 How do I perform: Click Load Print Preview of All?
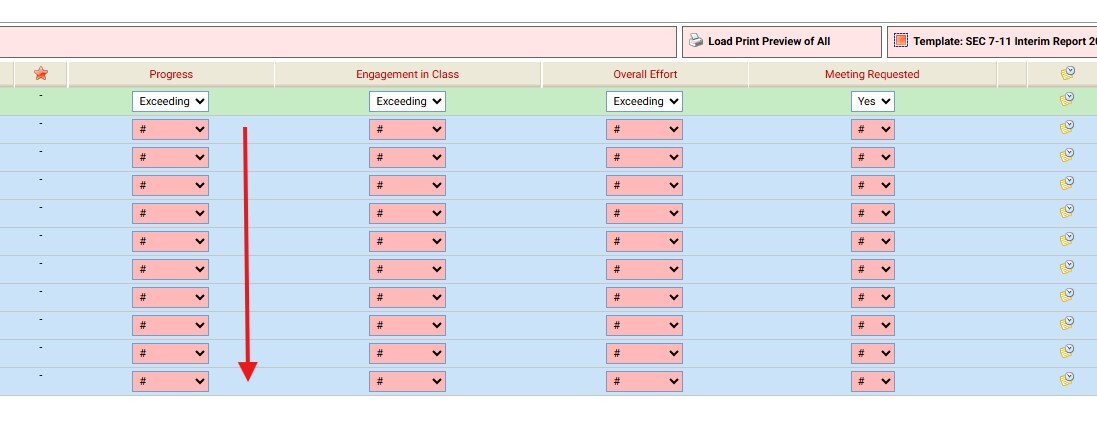coord(769,41)
